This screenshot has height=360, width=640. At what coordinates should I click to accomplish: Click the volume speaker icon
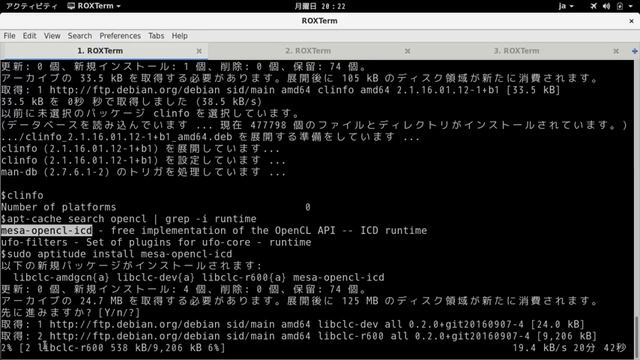[x=607, y=6]
